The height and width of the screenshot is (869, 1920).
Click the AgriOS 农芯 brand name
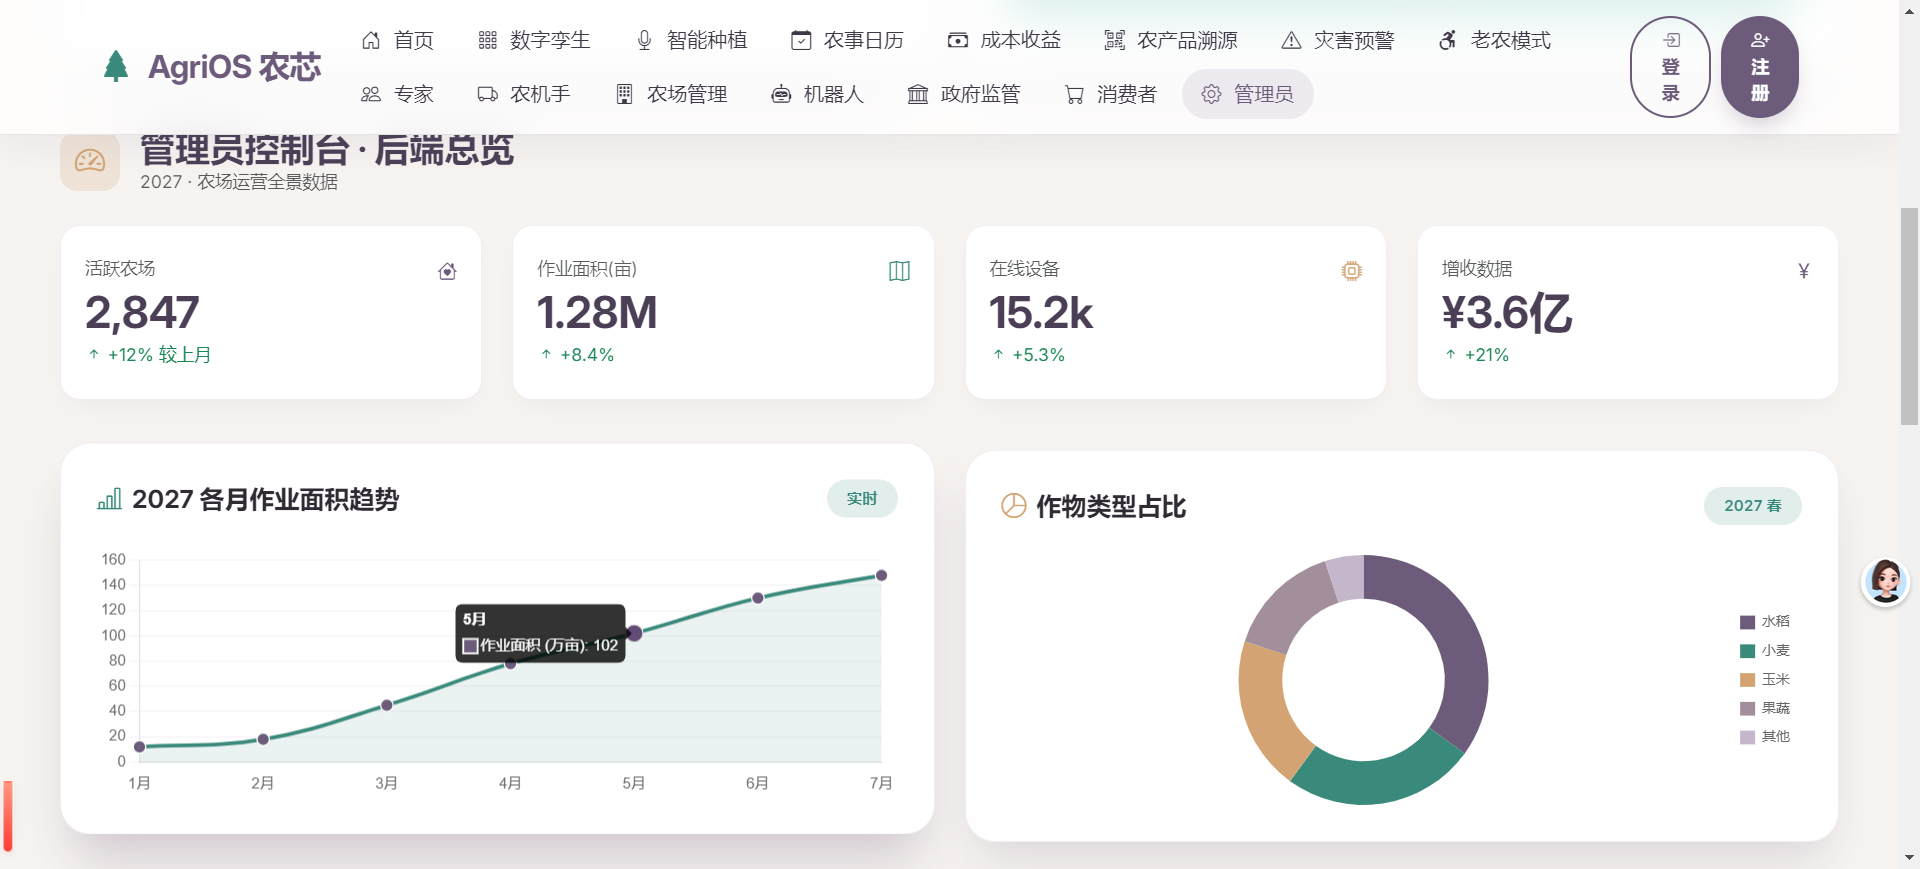[x=235, y=67]
